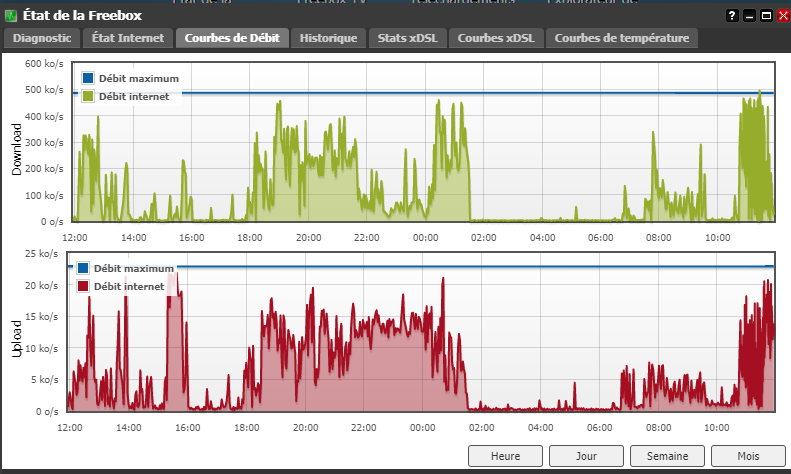Click the green Freebox status icon in title bar
Image resolution: width=791 pixels, height=474 pixels.
(11, 16)
